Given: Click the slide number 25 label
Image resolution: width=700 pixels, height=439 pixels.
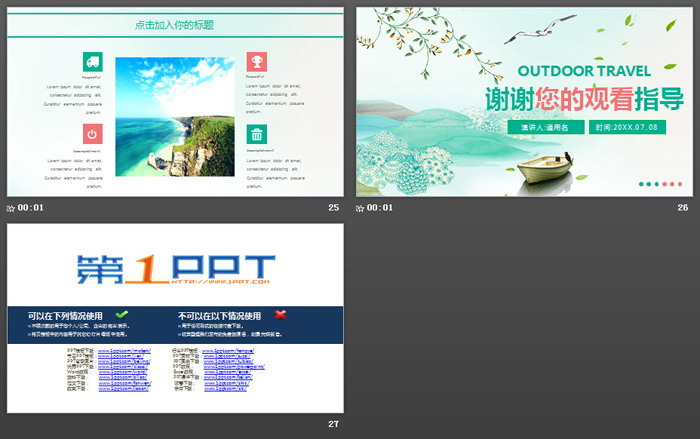Looking at the screenshot, I should click(x=333, y=208).
